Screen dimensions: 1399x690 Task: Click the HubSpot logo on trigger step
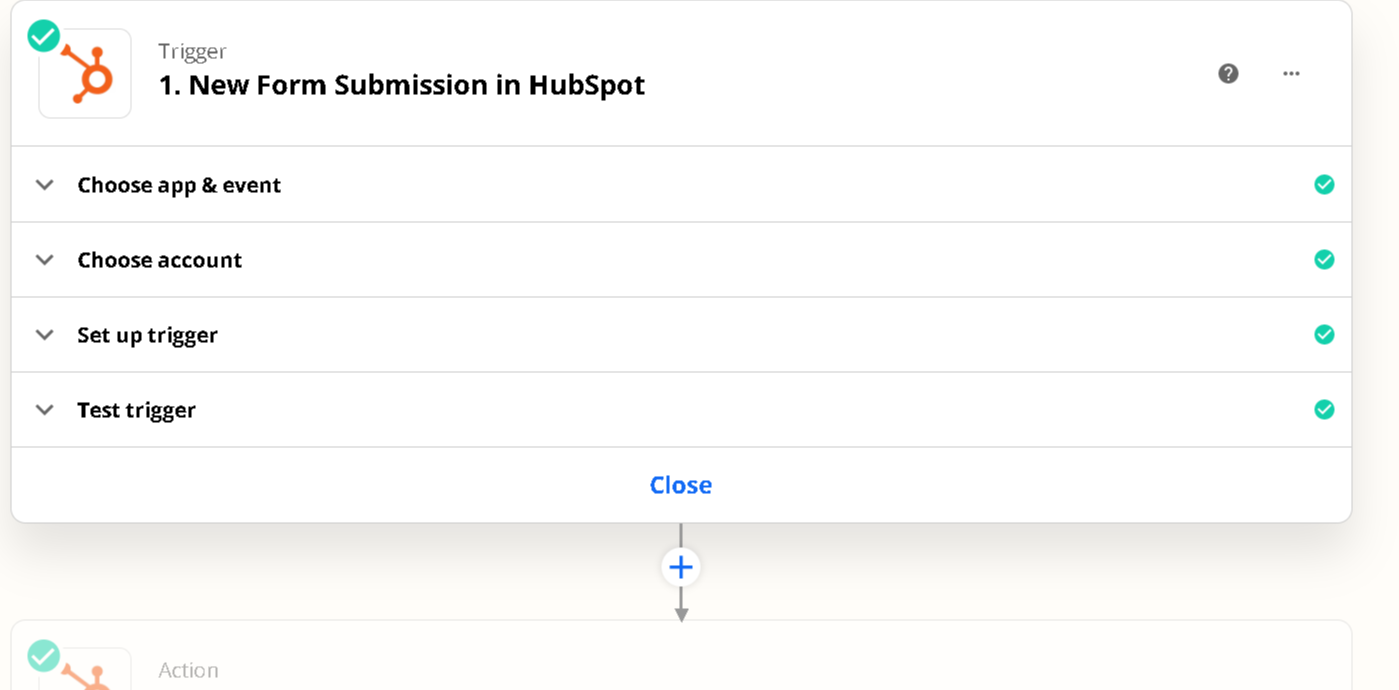click(86, 74)
